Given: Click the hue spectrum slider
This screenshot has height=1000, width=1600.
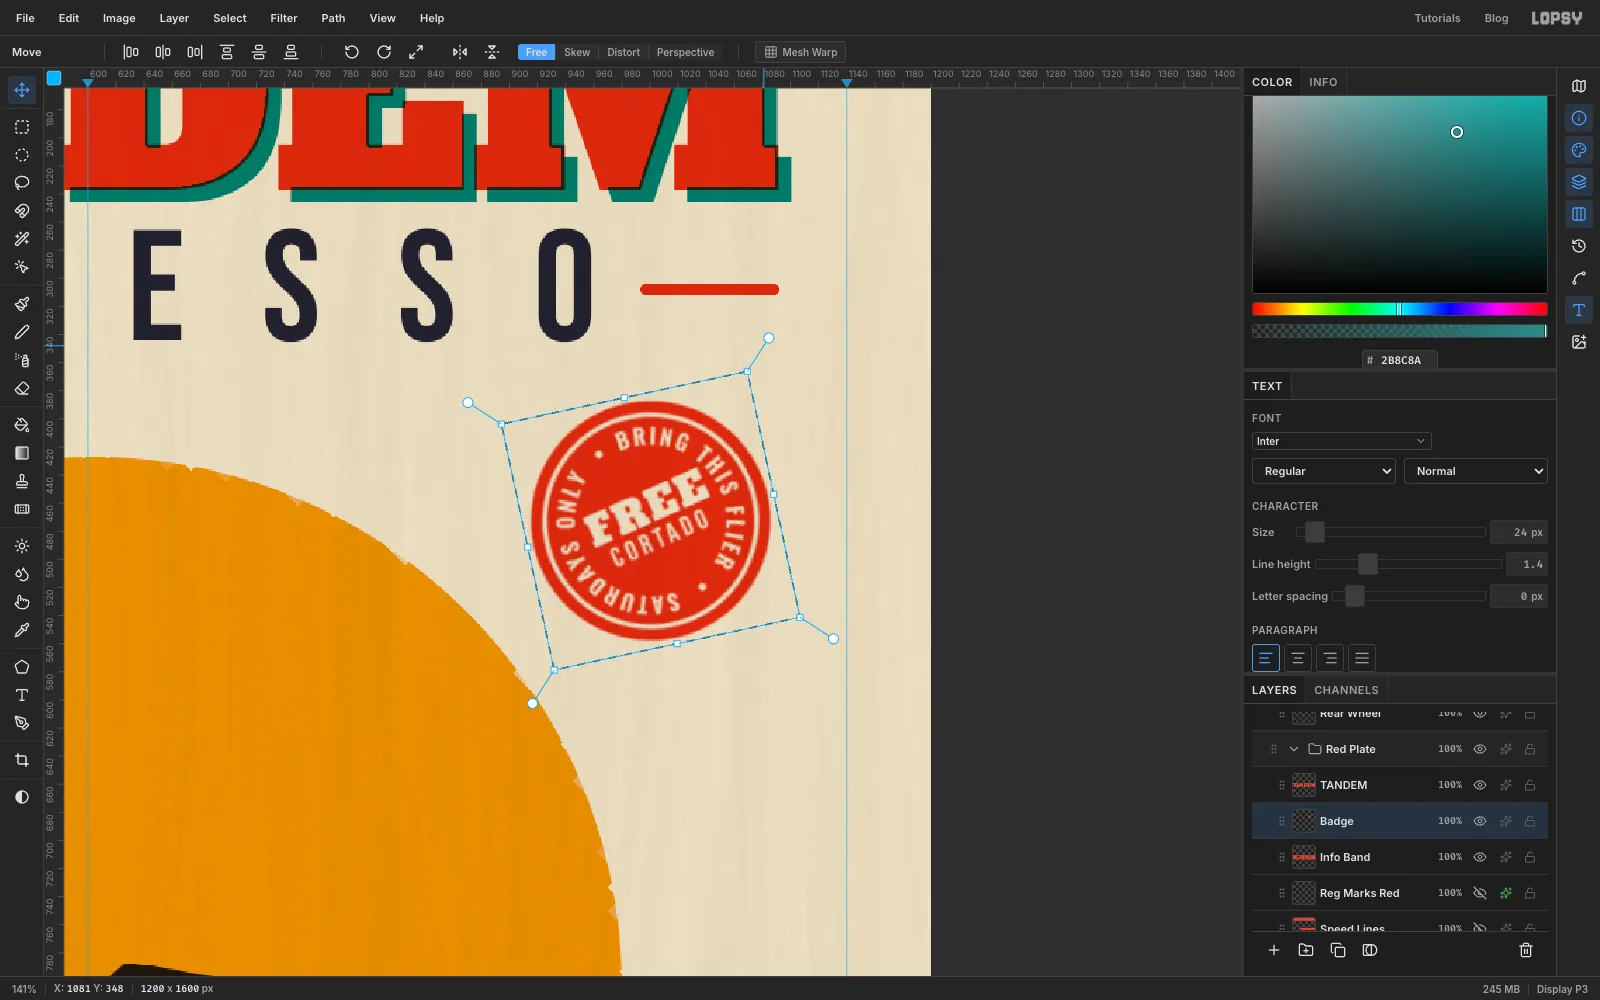Looking at the screenshot, I should click(1399, 309).
